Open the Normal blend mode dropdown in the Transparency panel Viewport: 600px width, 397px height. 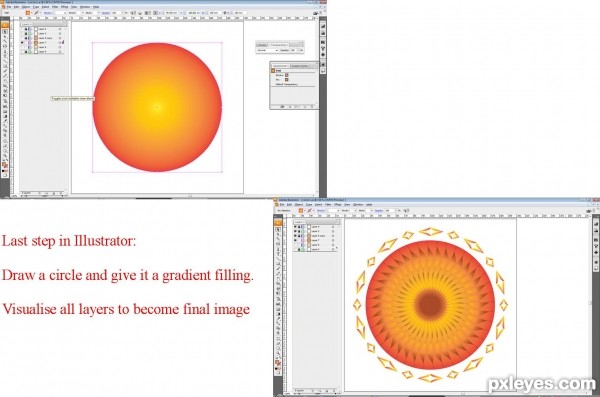point(268,50)
